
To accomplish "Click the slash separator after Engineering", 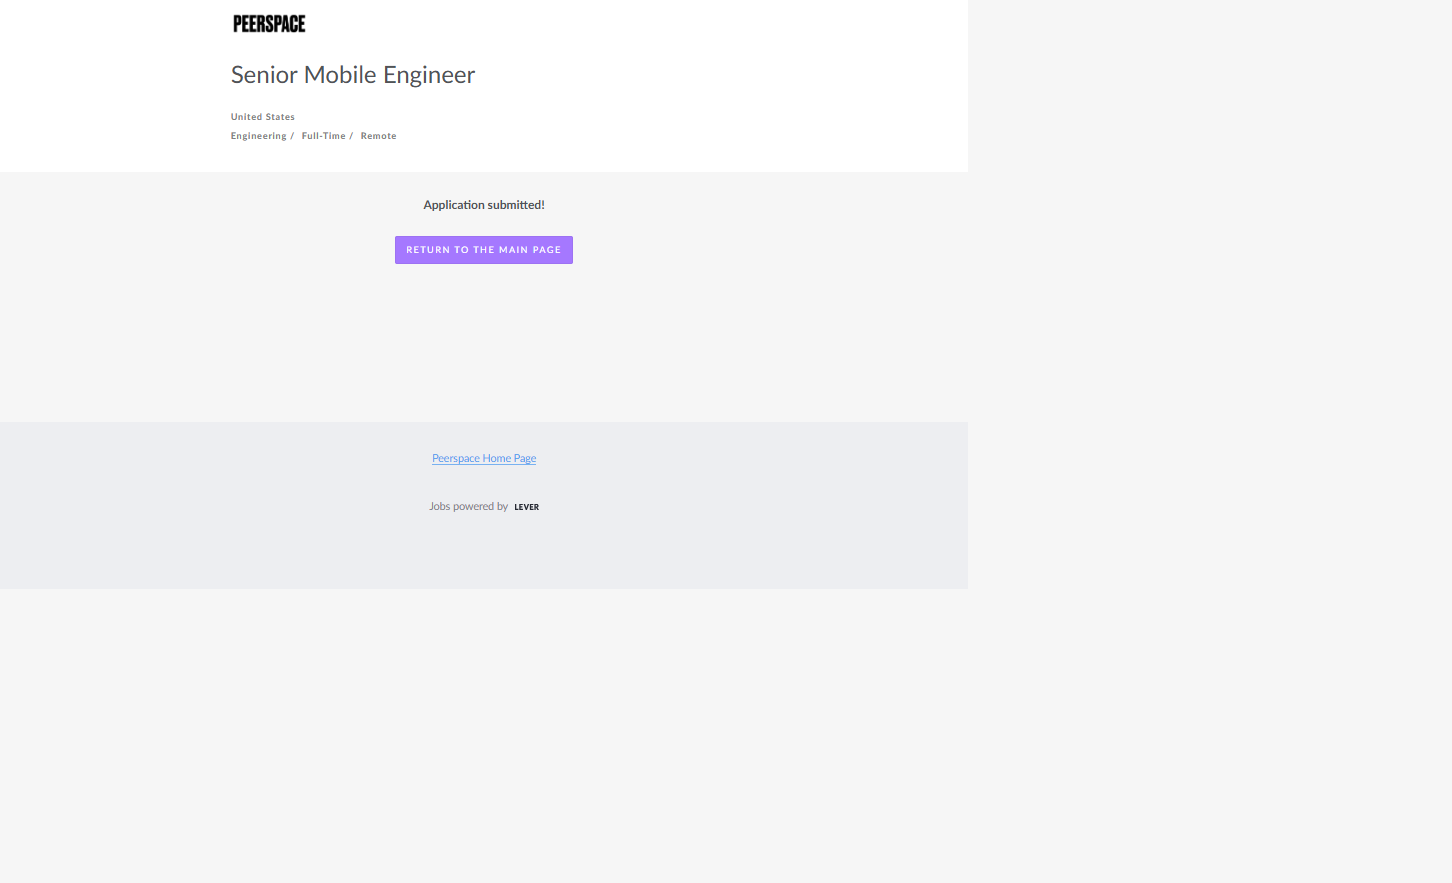I will 292,136.
